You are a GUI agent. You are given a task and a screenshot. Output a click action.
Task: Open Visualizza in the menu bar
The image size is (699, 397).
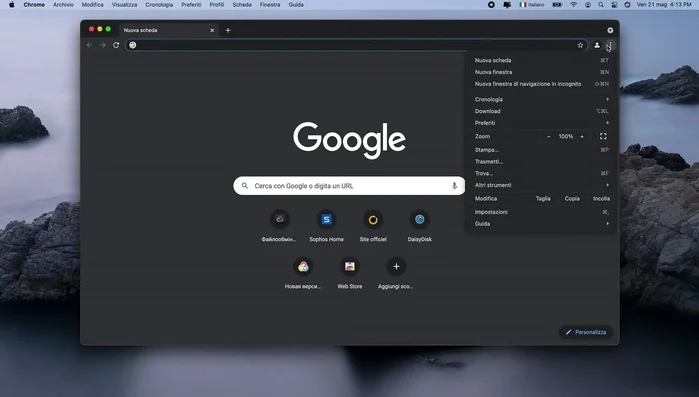124,4
